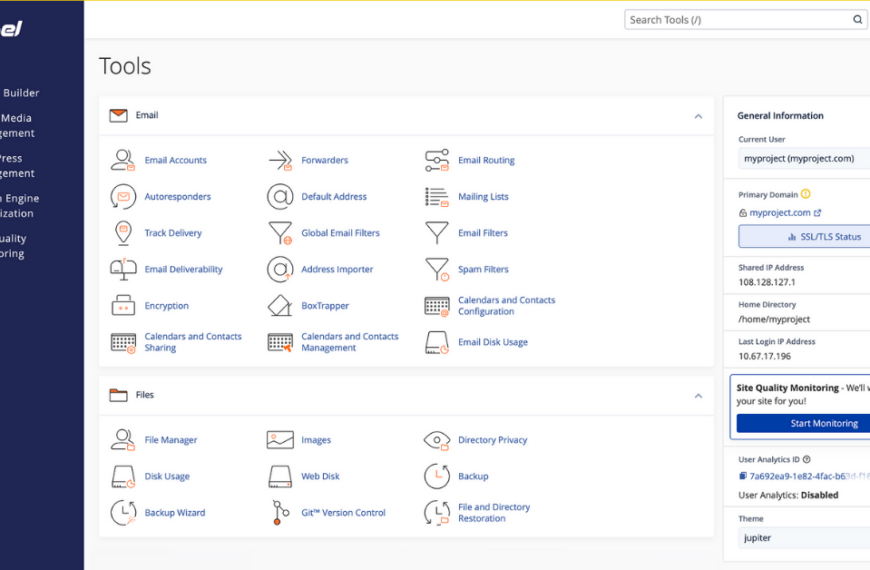Viewport: 870px width, 570px height.
Task: Click the Email Deliverability mailbox icon
Action: (x=123, y=269)
